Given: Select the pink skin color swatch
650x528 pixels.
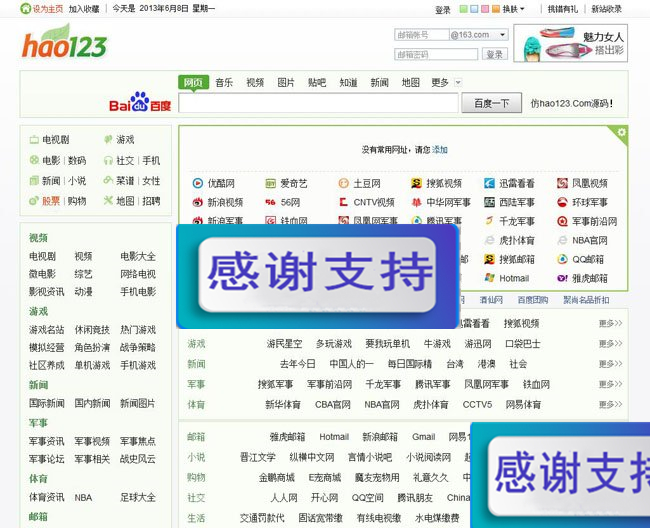Looking at the screenshot, I should (485, 9).
